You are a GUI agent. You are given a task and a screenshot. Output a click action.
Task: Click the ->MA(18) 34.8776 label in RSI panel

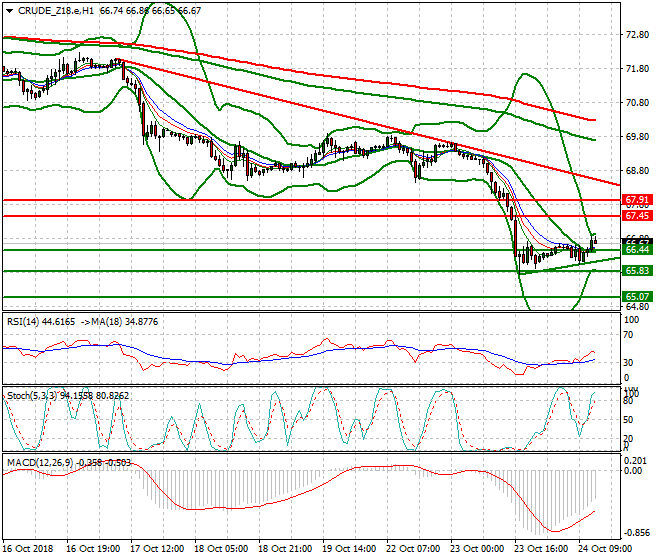click(x=119, y=322)
